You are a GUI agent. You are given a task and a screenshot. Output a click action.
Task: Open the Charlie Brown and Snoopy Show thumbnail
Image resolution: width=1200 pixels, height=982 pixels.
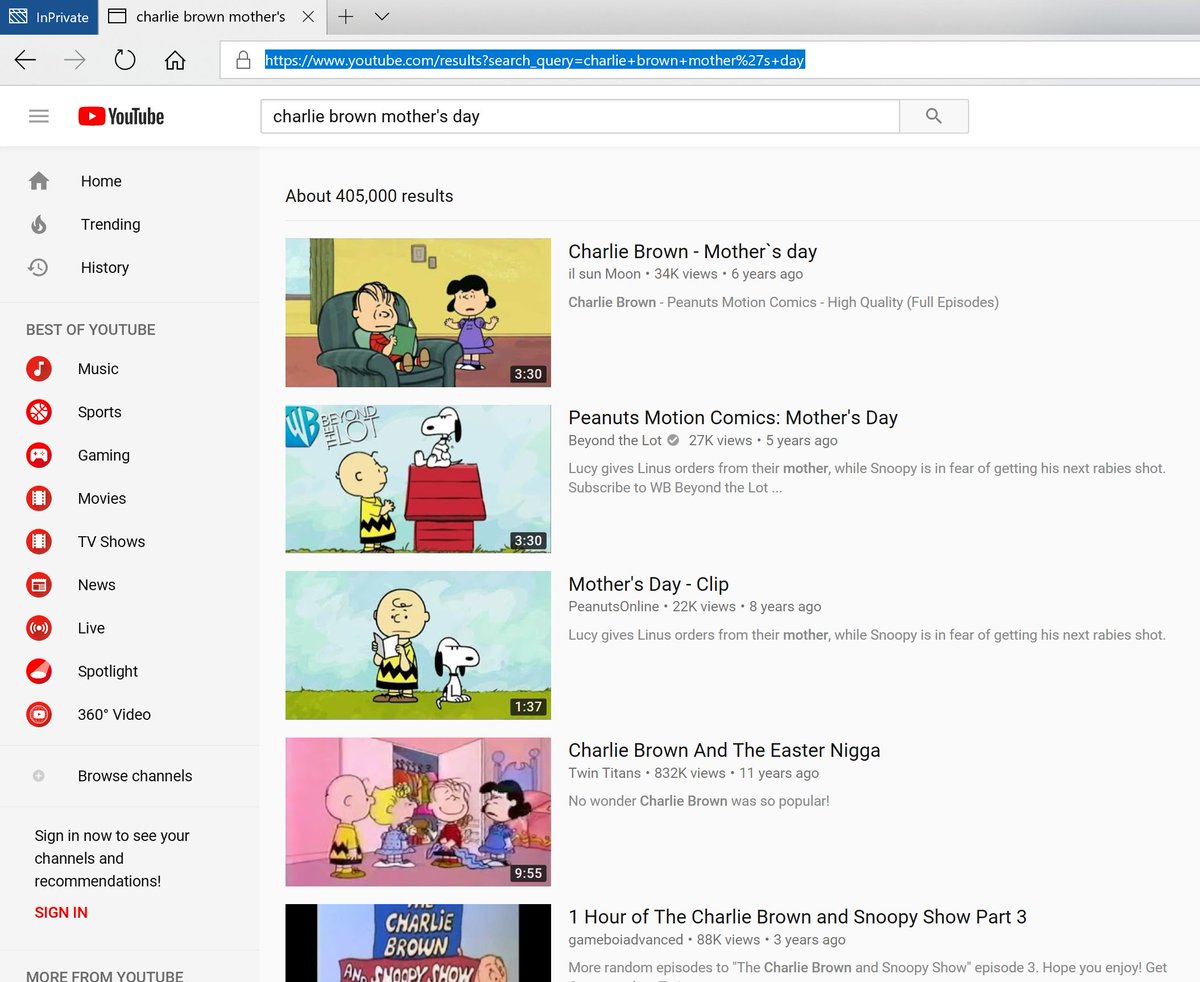[x=418, y=943]
